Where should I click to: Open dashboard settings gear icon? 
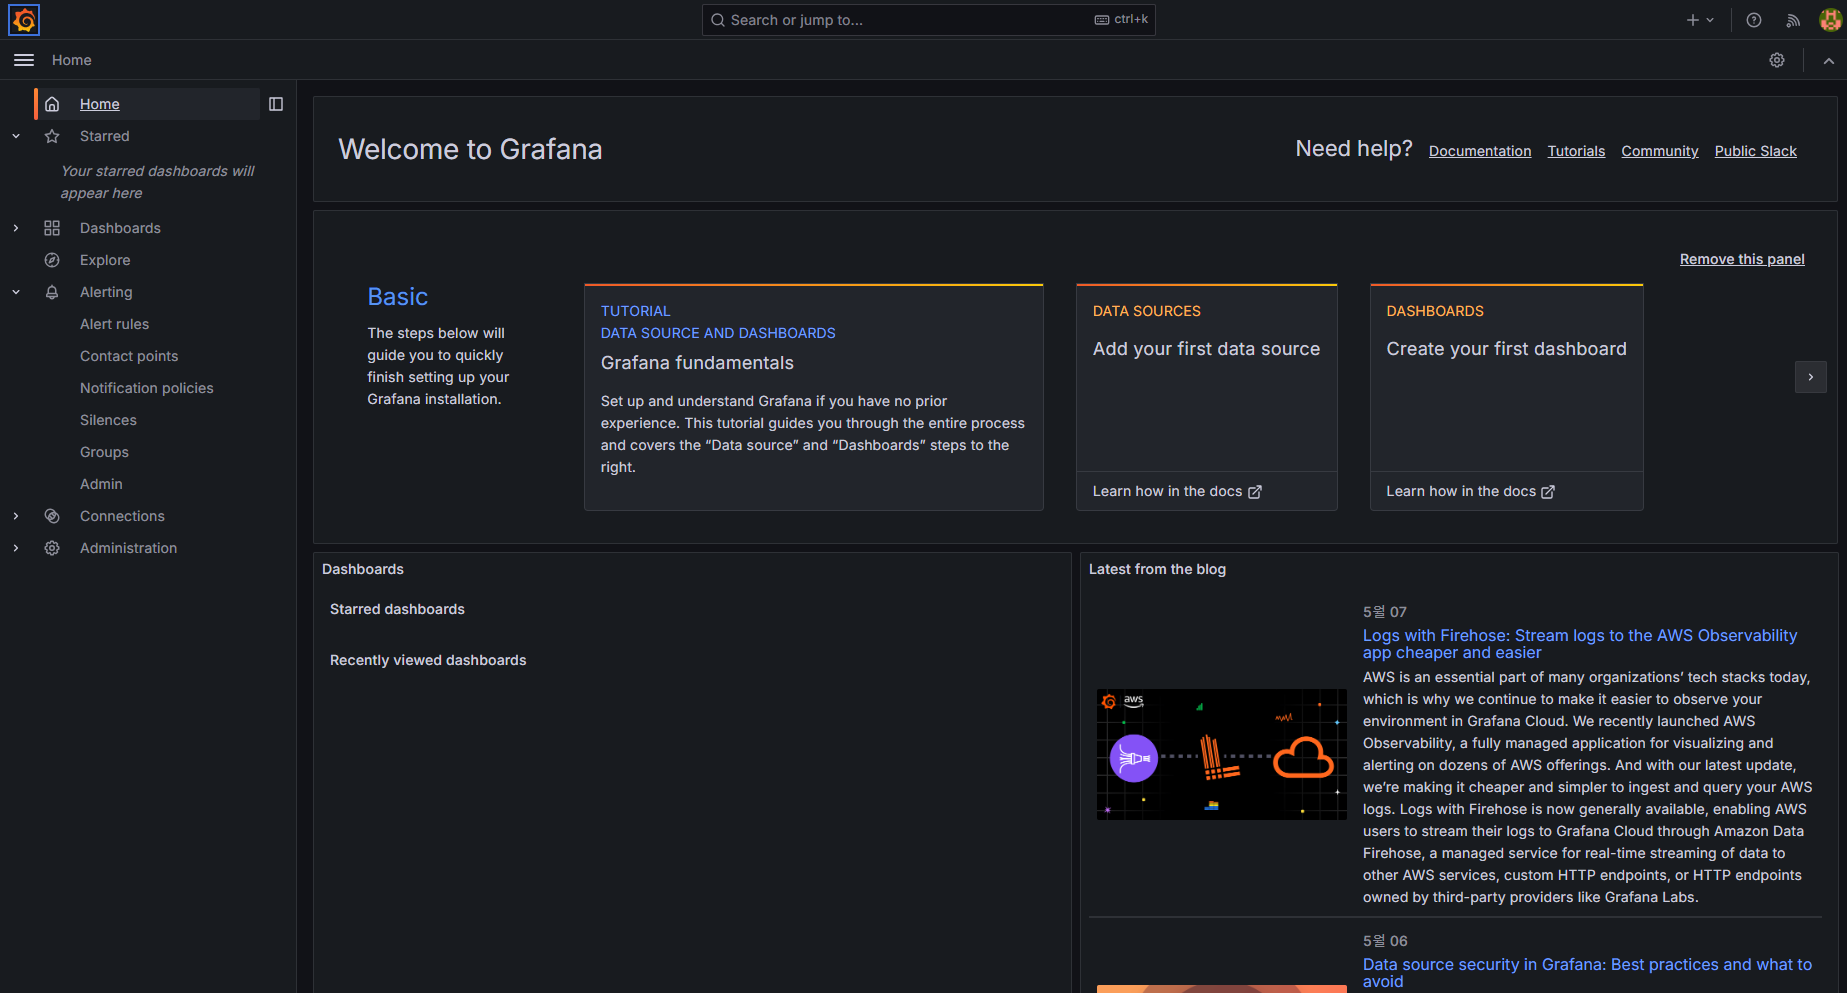pyautogui.click(x=1776, y=60)
